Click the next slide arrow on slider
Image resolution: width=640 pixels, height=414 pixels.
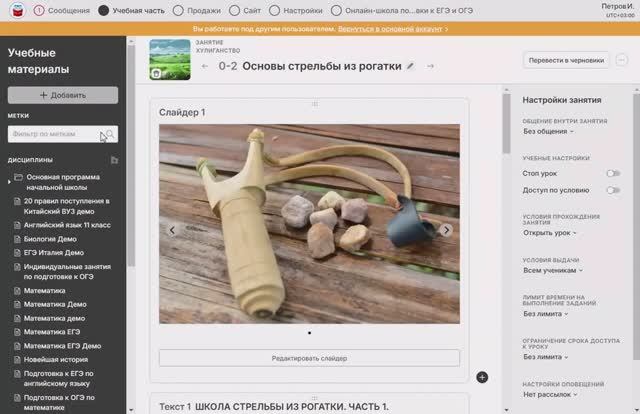pyautogui.click(x=447, y=230)
